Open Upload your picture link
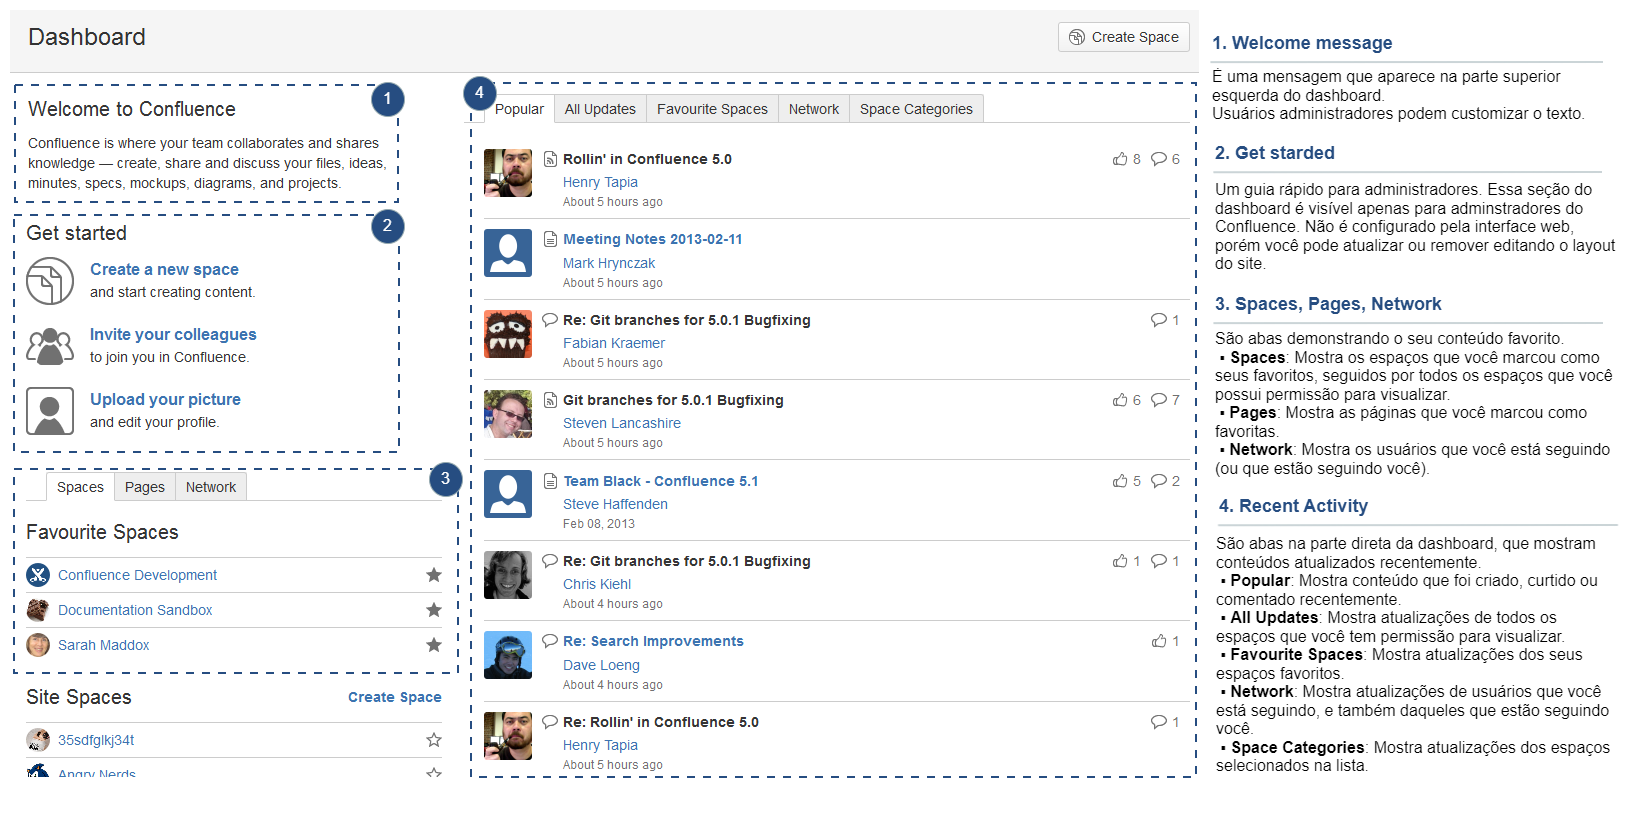Screen dimensions: 1652x813 pos(165,399)
